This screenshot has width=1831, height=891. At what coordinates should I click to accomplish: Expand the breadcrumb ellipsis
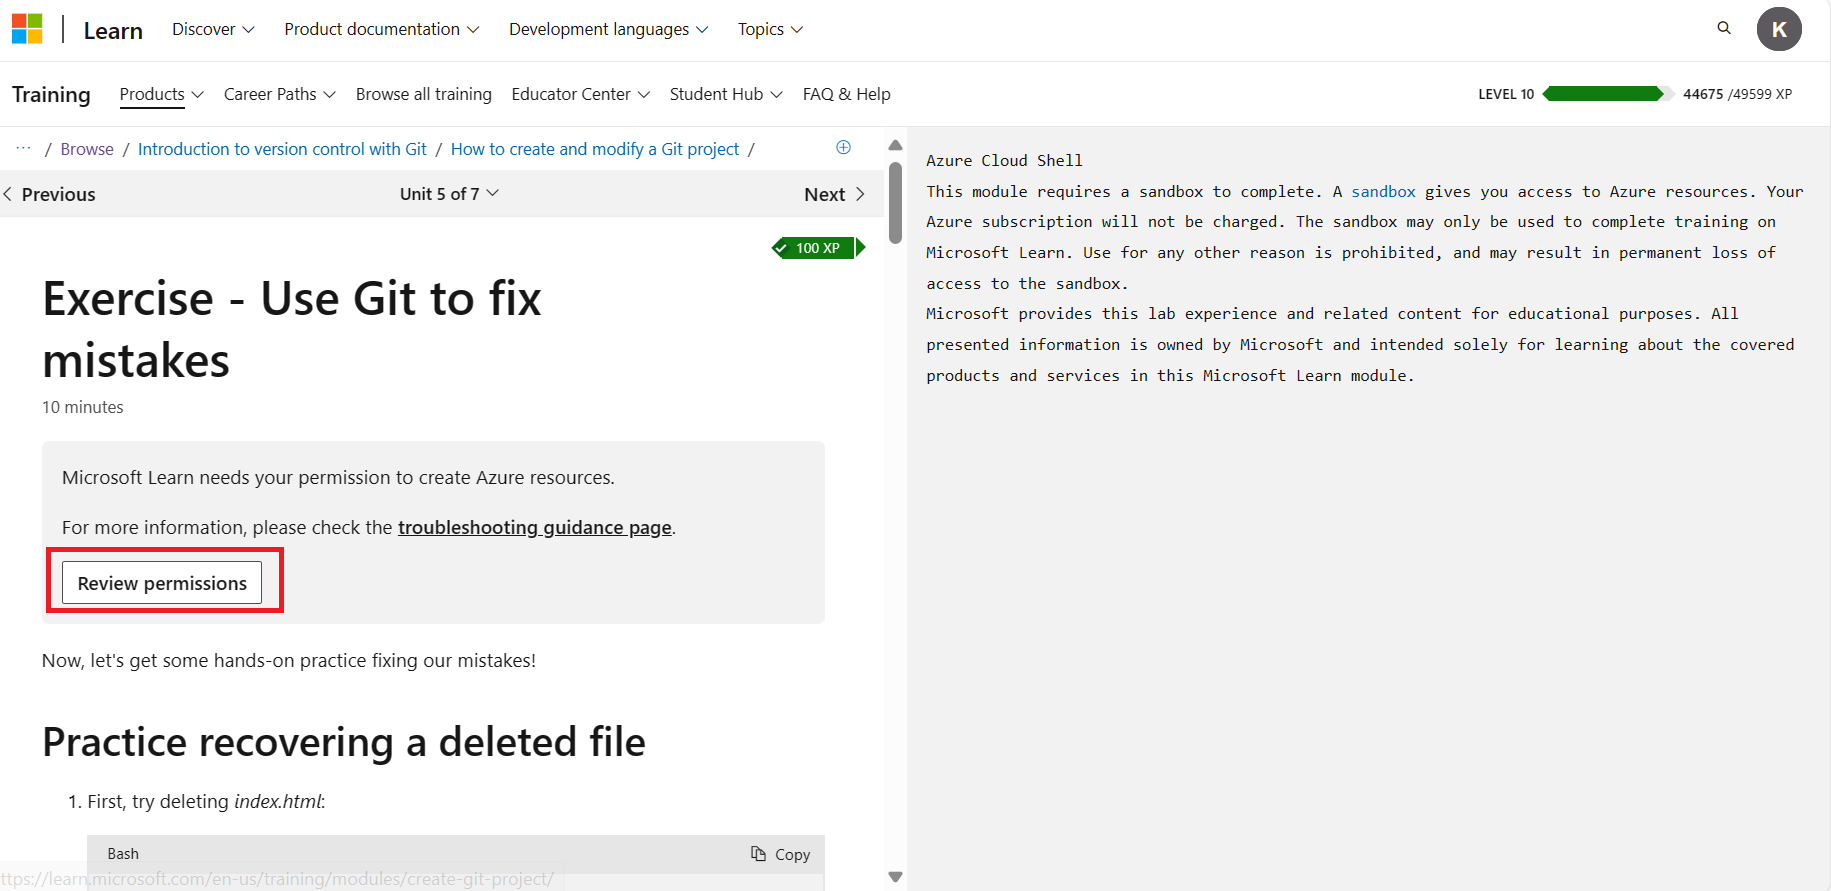[23, 148]
